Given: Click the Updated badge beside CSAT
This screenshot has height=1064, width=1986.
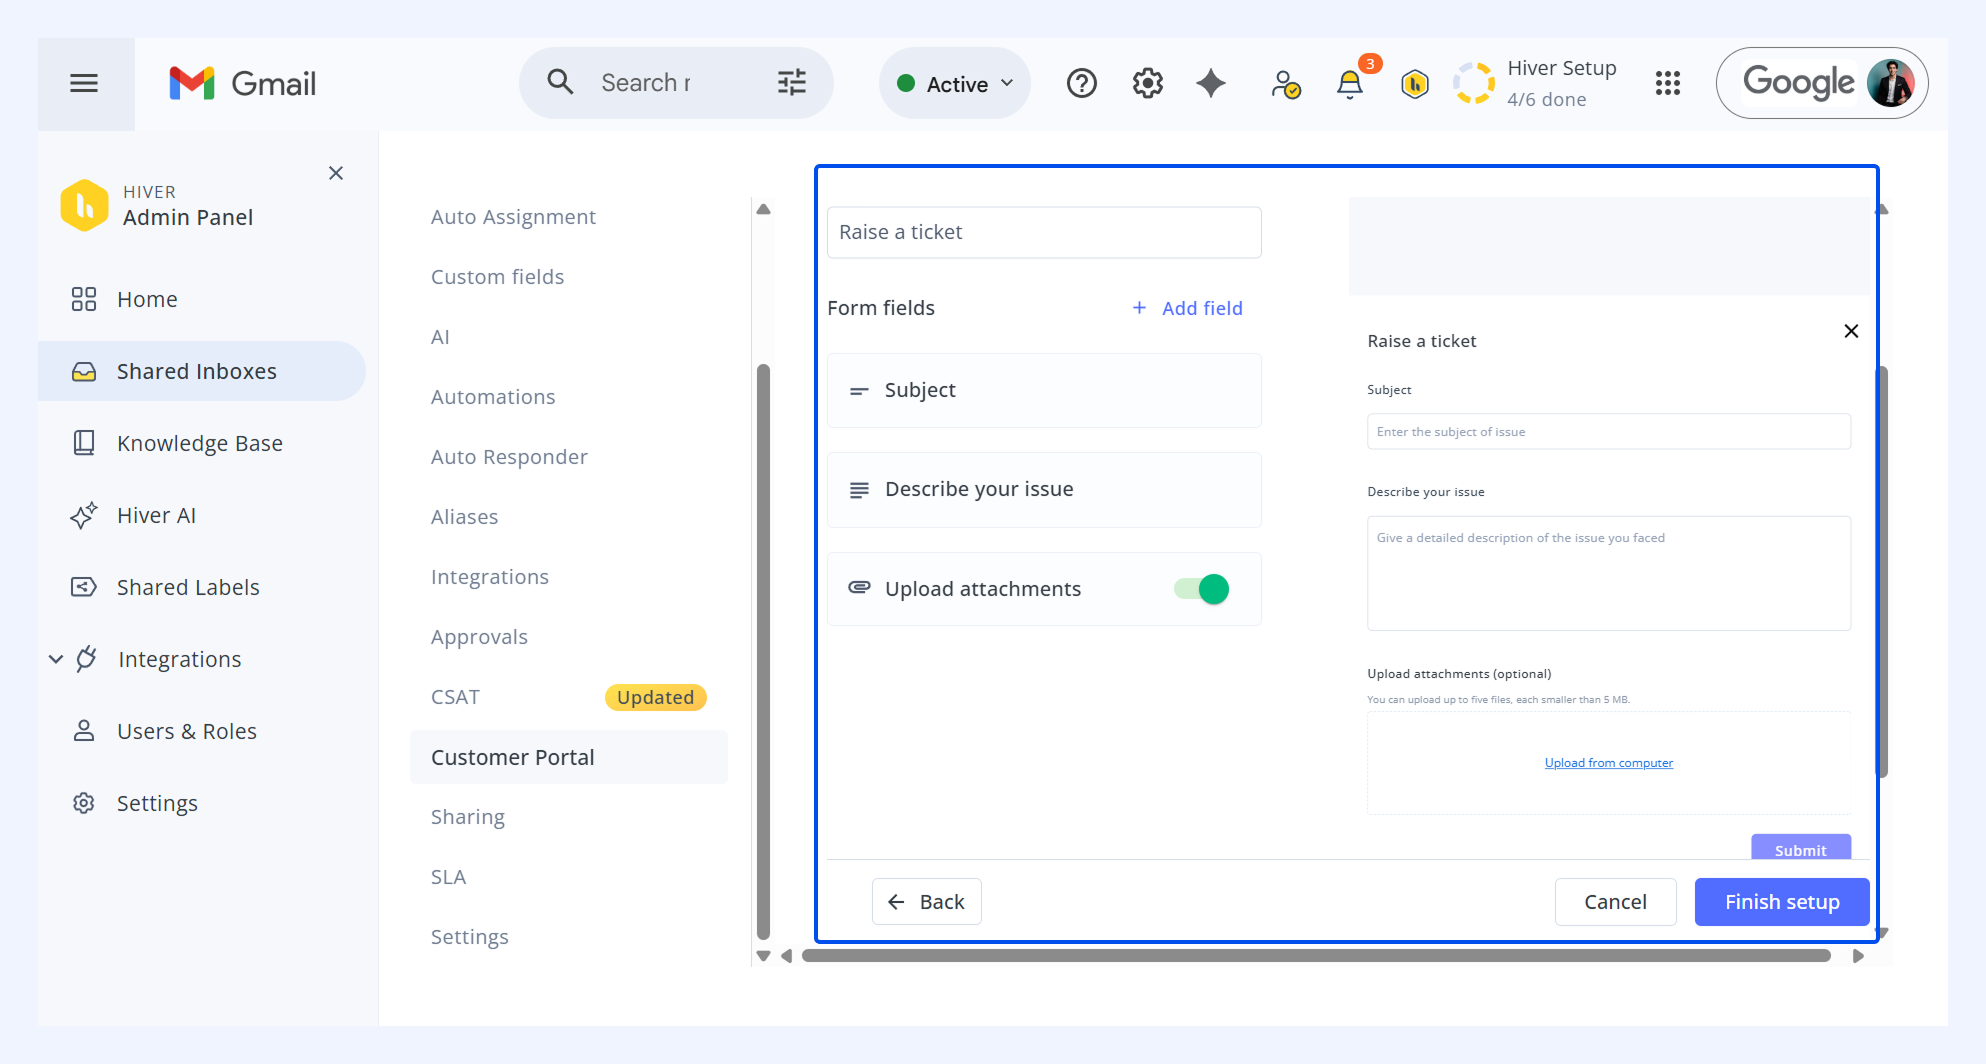Looking at the screenshot, I should click(x=655, y=697).
